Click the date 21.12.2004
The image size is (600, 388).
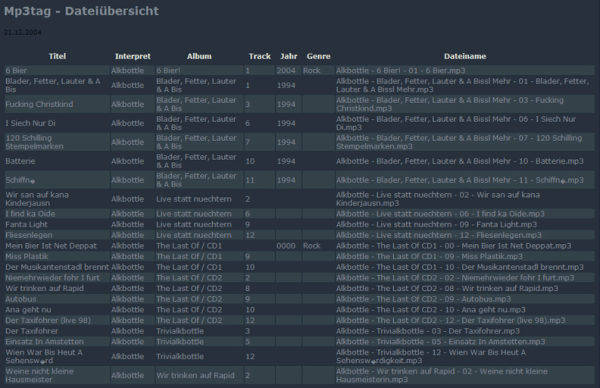pos(23,32)
